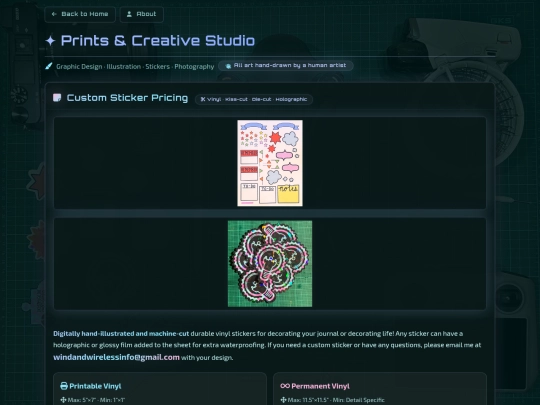The height and width of the screenshot is (405, 540).
Task: Click the arrow icon on Back to Home
Action: coord(54,14)
